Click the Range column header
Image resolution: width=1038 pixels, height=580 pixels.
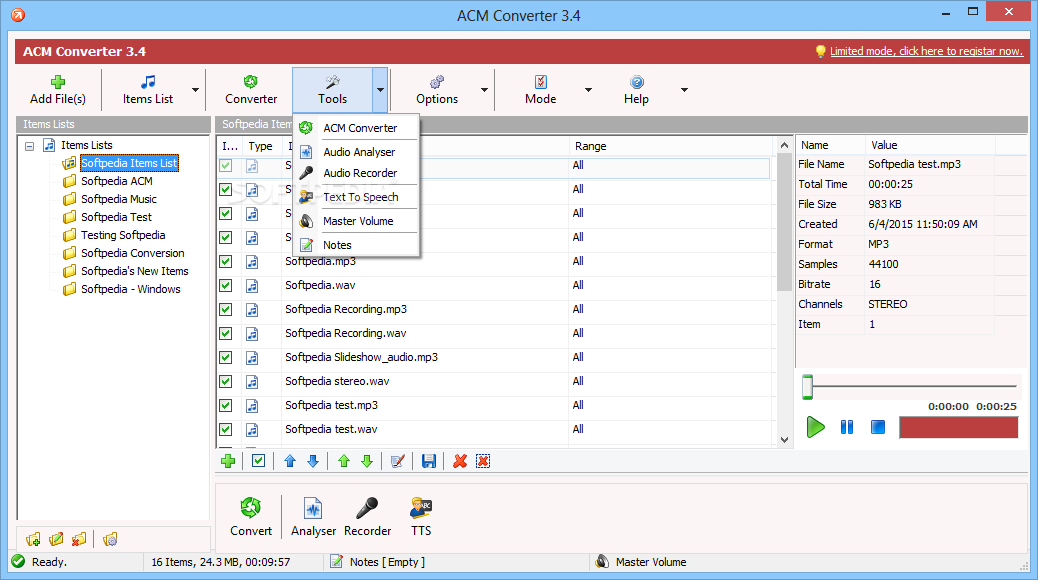pos(671,146)
